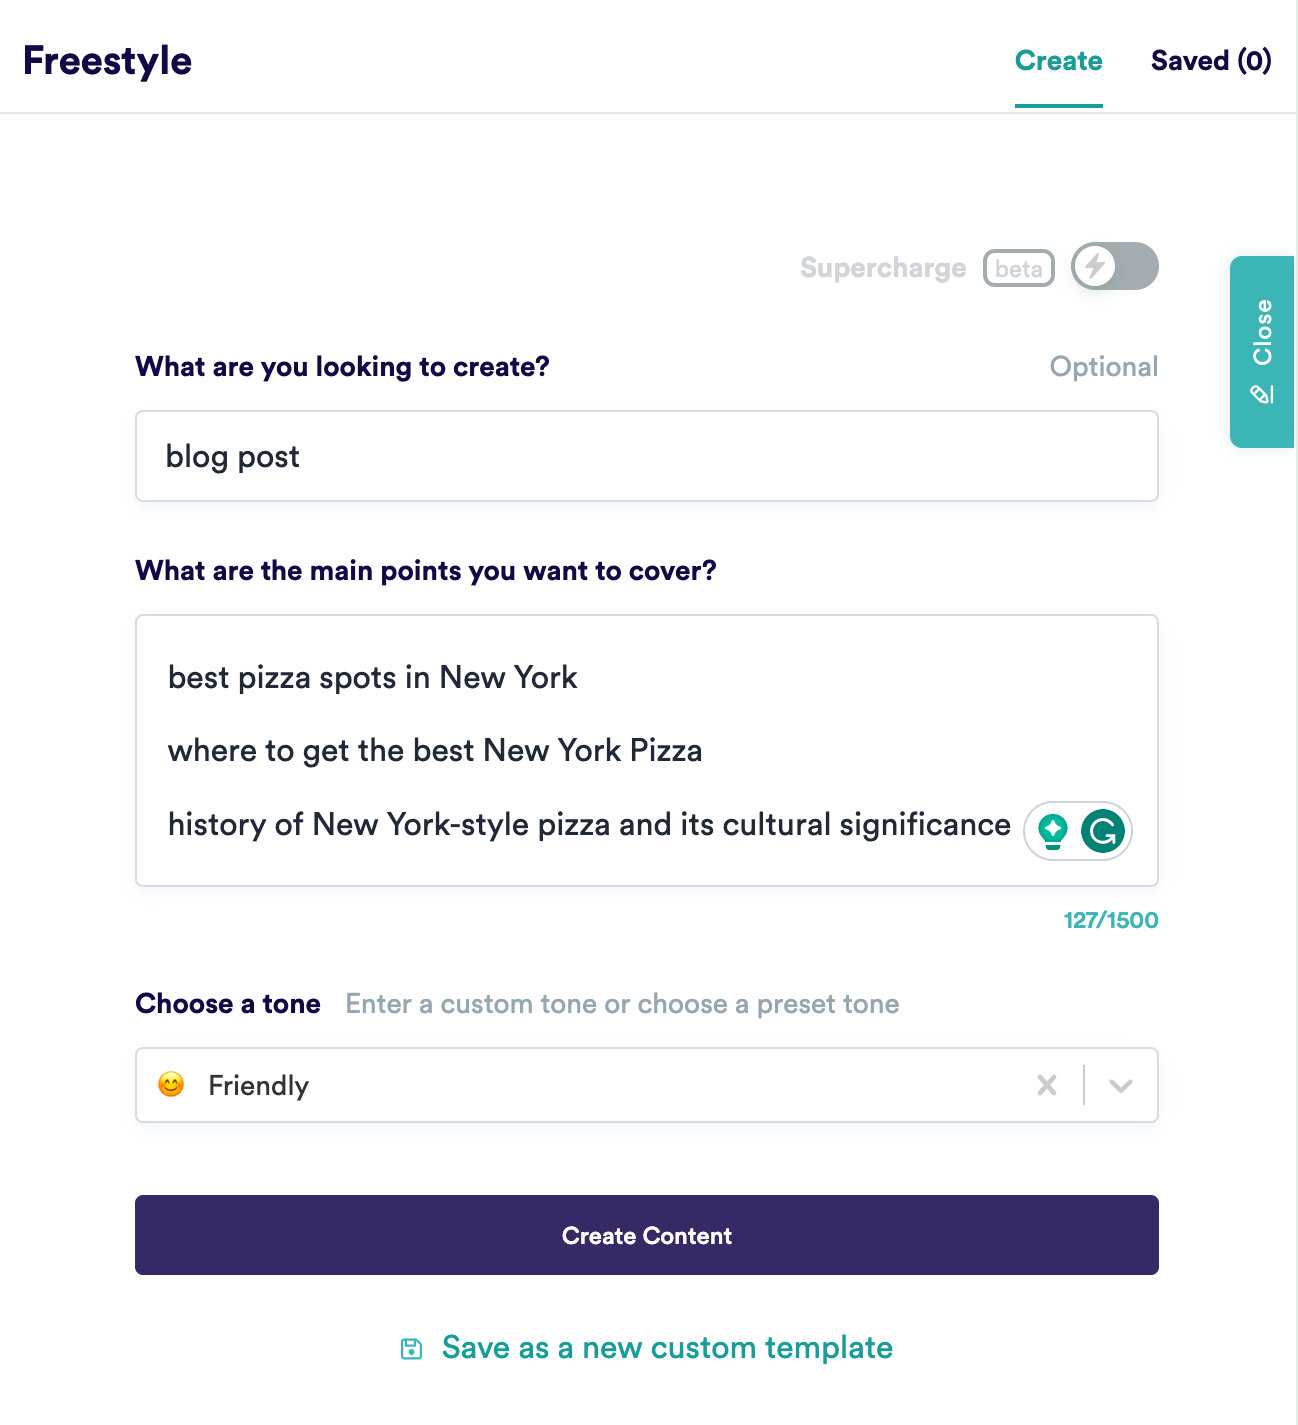The height and width of the screenshot is (1425, 1298).
Task: Open the Friendly tone selector
Action: coord(647,1085)
